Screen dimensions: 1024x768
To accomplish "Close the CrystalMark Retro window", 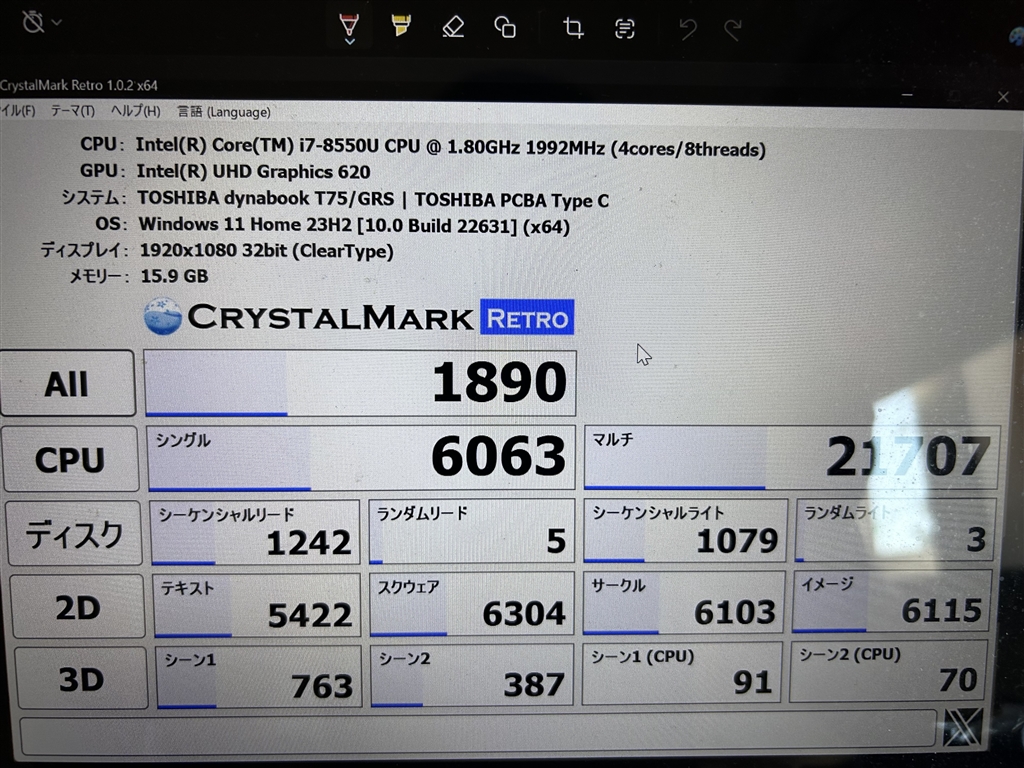I will (1003, 97).
